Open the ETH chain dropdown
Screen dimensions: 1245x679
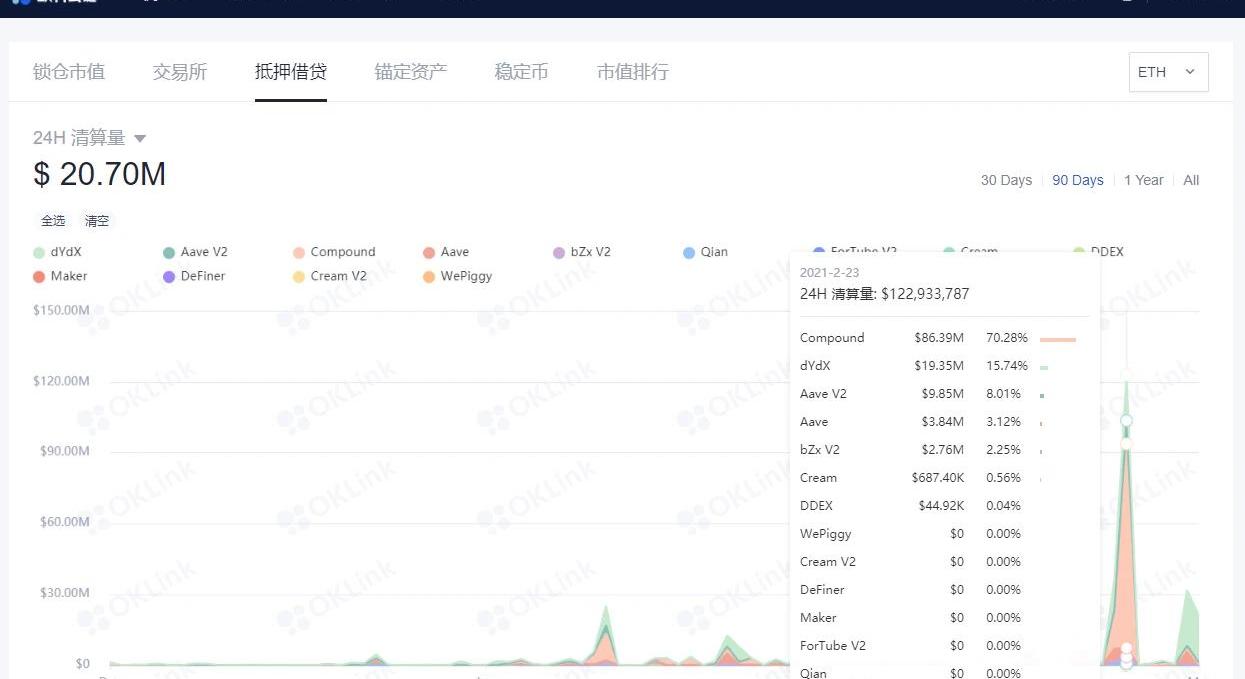(1167, 72)
